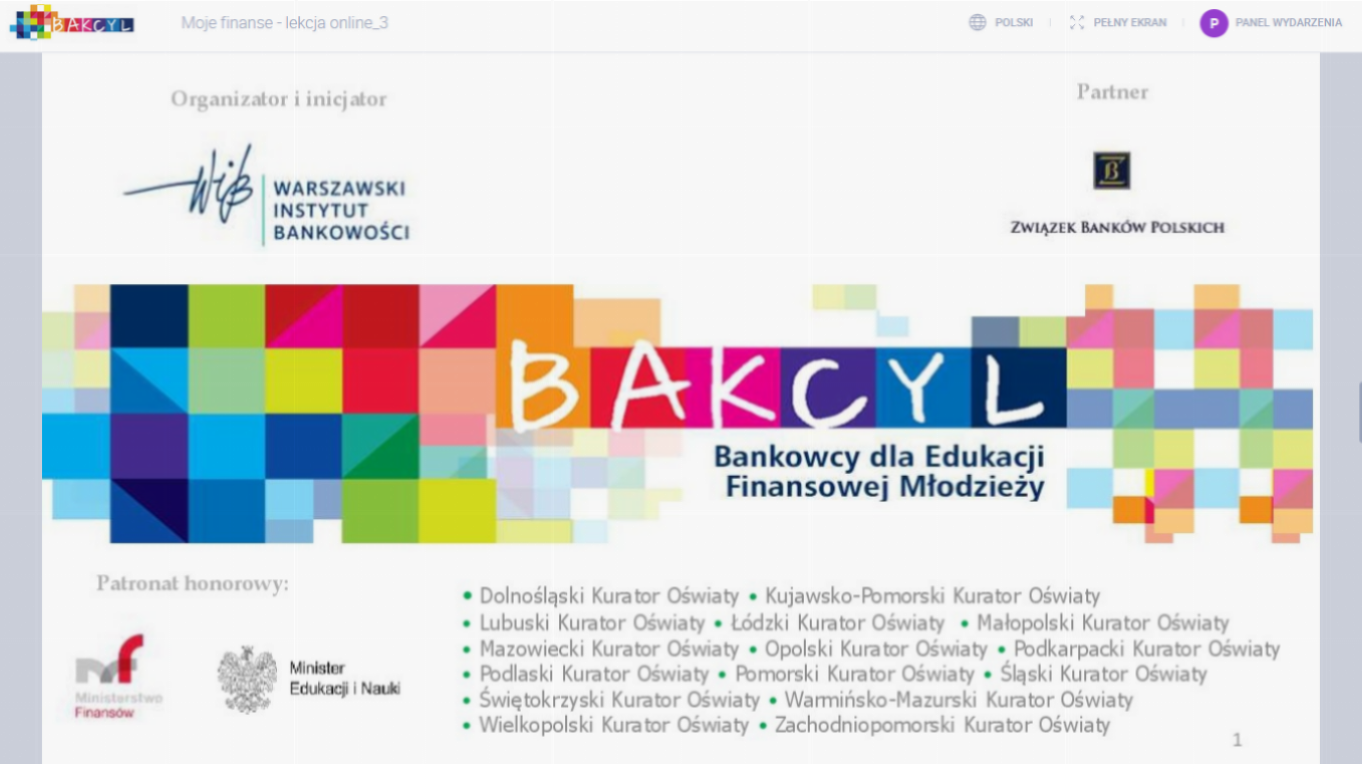The height and width of the screenshot is (764, 1362).
Task: Click Organizator i inicjator heading
Action: click(x=279, y=99)
